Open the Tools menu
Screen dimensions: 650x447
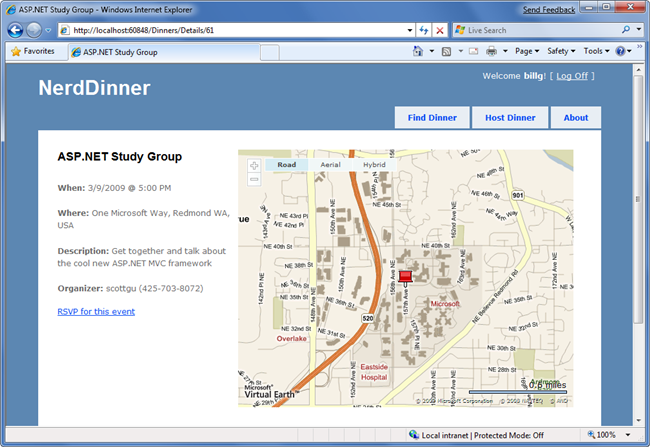coord(597,51)
